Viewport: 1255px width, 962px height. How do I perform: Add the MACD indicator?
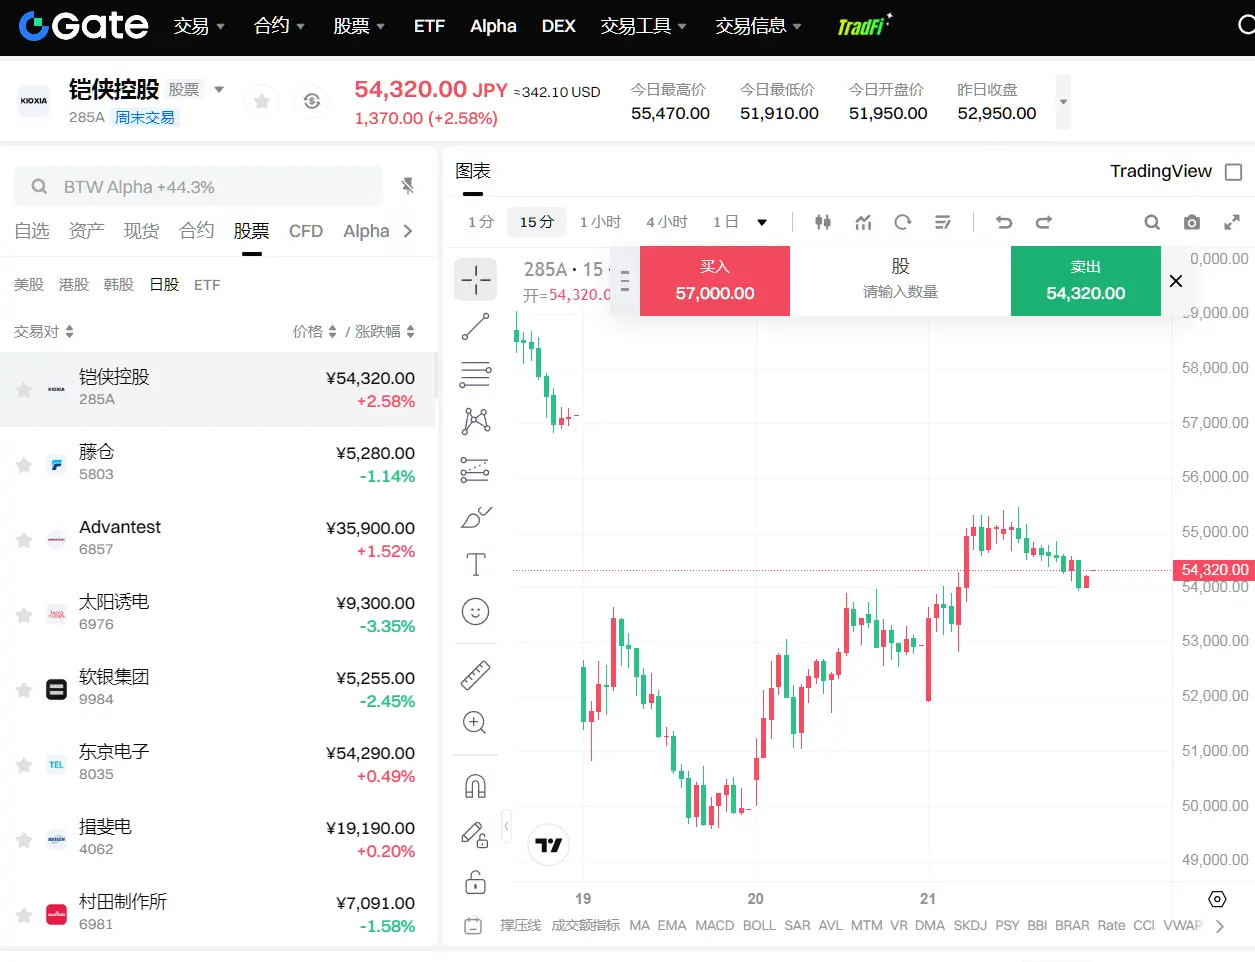pyautogui.click(x=715, y=926)
